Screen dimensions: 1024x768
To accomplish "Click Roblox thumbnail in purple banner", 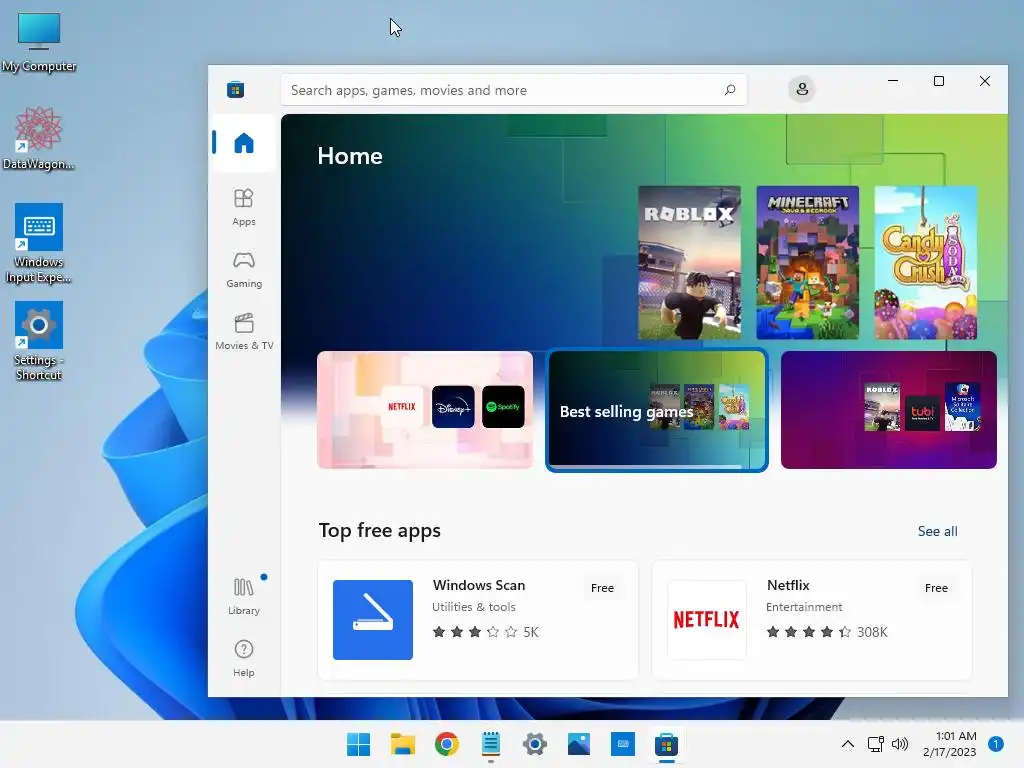I will click(882, 408).
